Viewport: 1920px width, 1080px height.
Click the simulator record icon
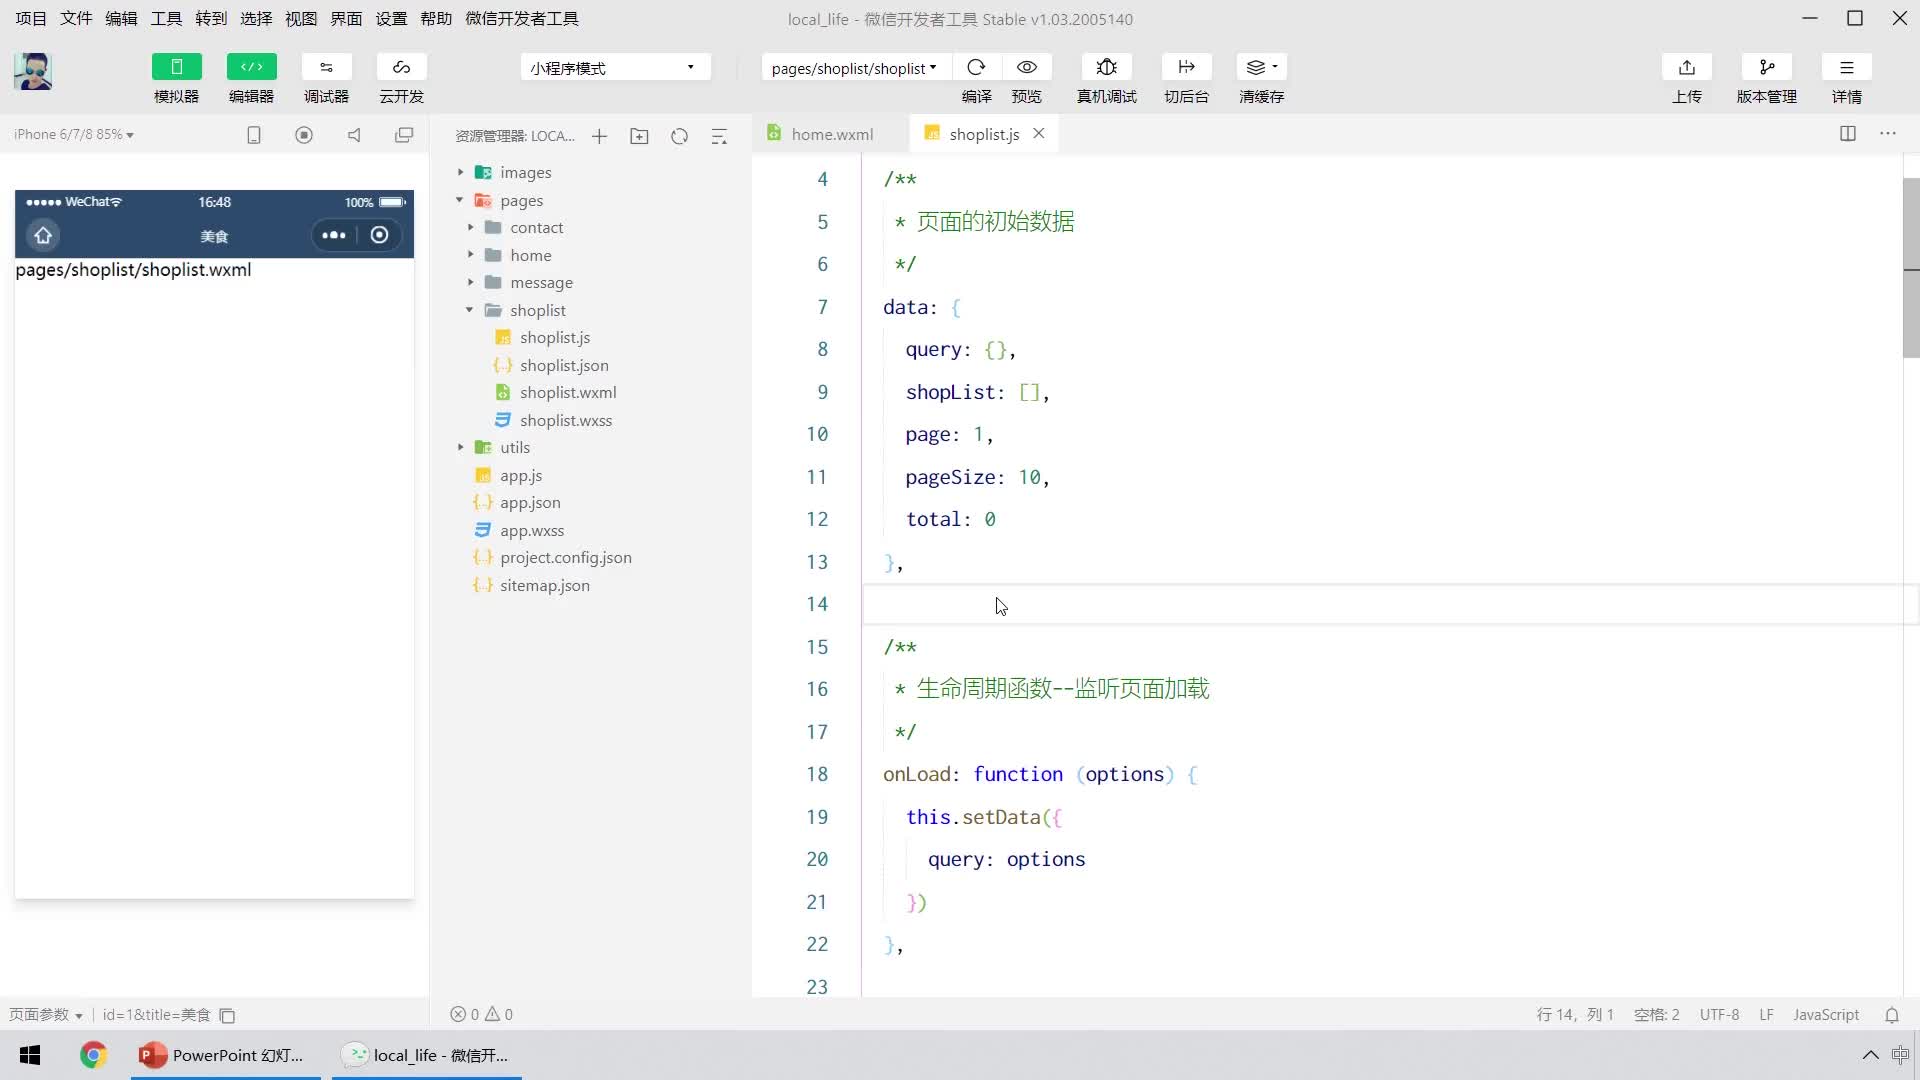click(x=304, y=135)
